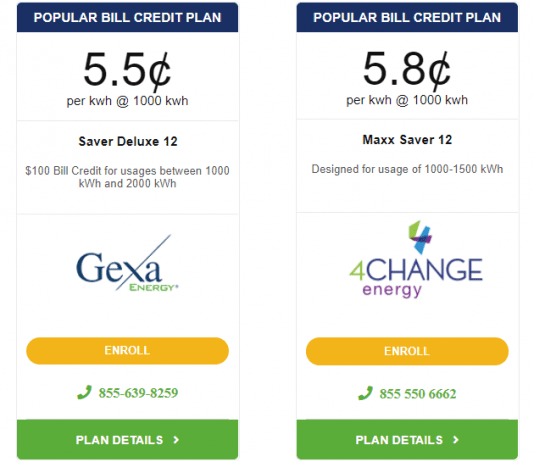Click the right Popular Bill Credit Plan header
Viewport: 534px width, 462px height.
coord(407,17)
